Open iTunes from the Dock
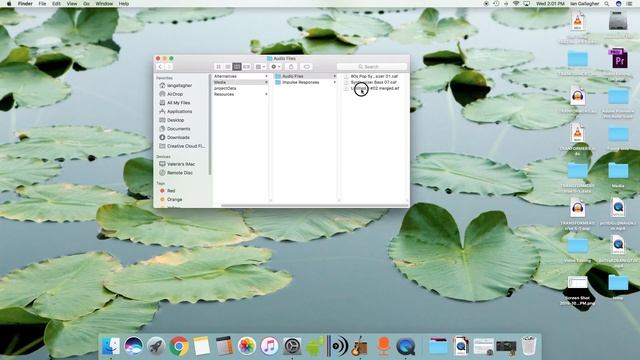640x360 pixels. pyautogui.click(x=269, y=346)
